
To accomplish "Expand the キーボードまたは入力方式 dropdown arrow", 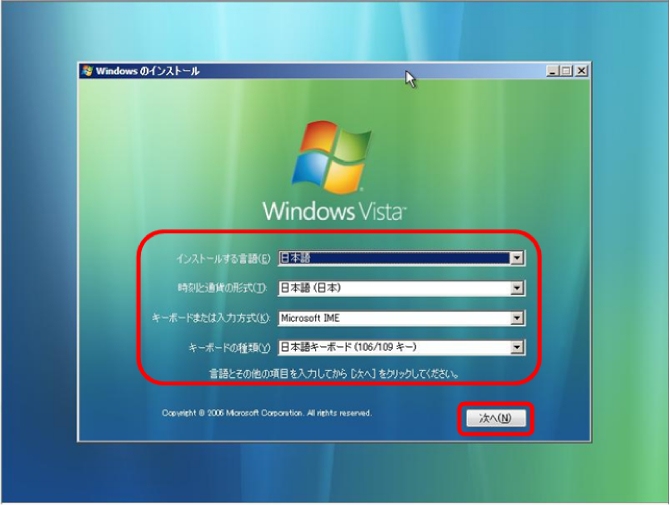I will click(517, 318).
